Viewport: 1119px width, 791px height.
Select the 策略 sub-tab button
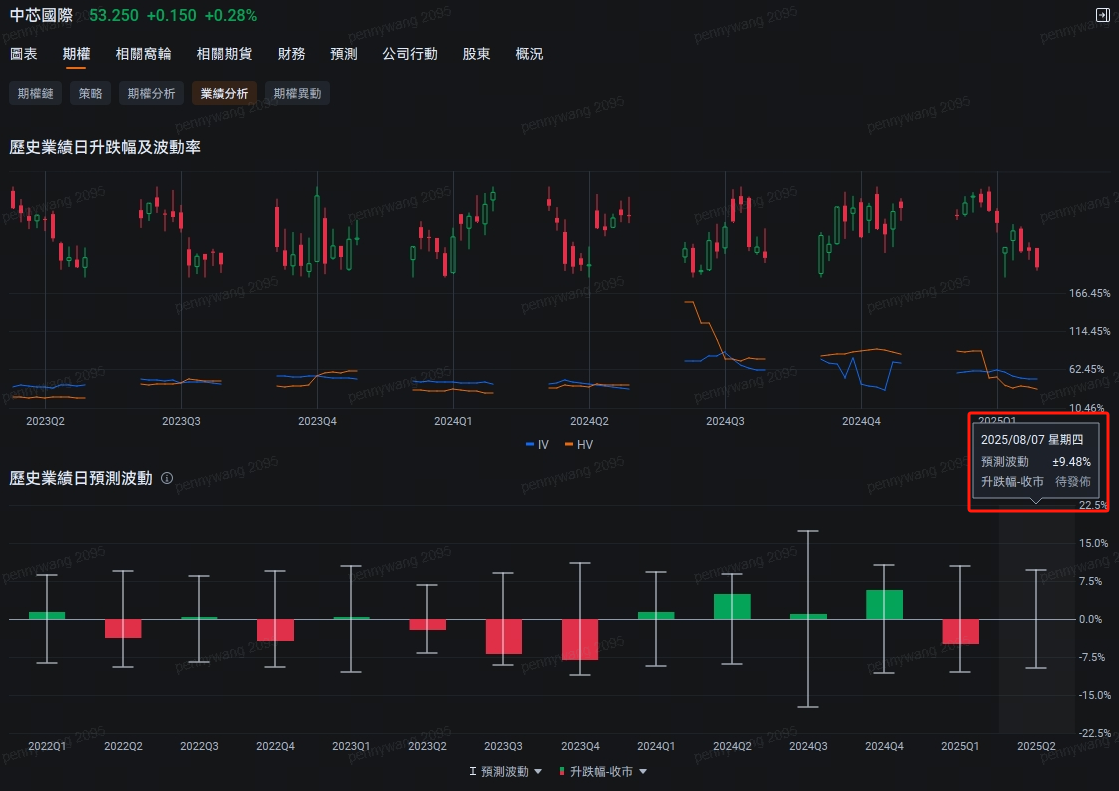(90, 93)
